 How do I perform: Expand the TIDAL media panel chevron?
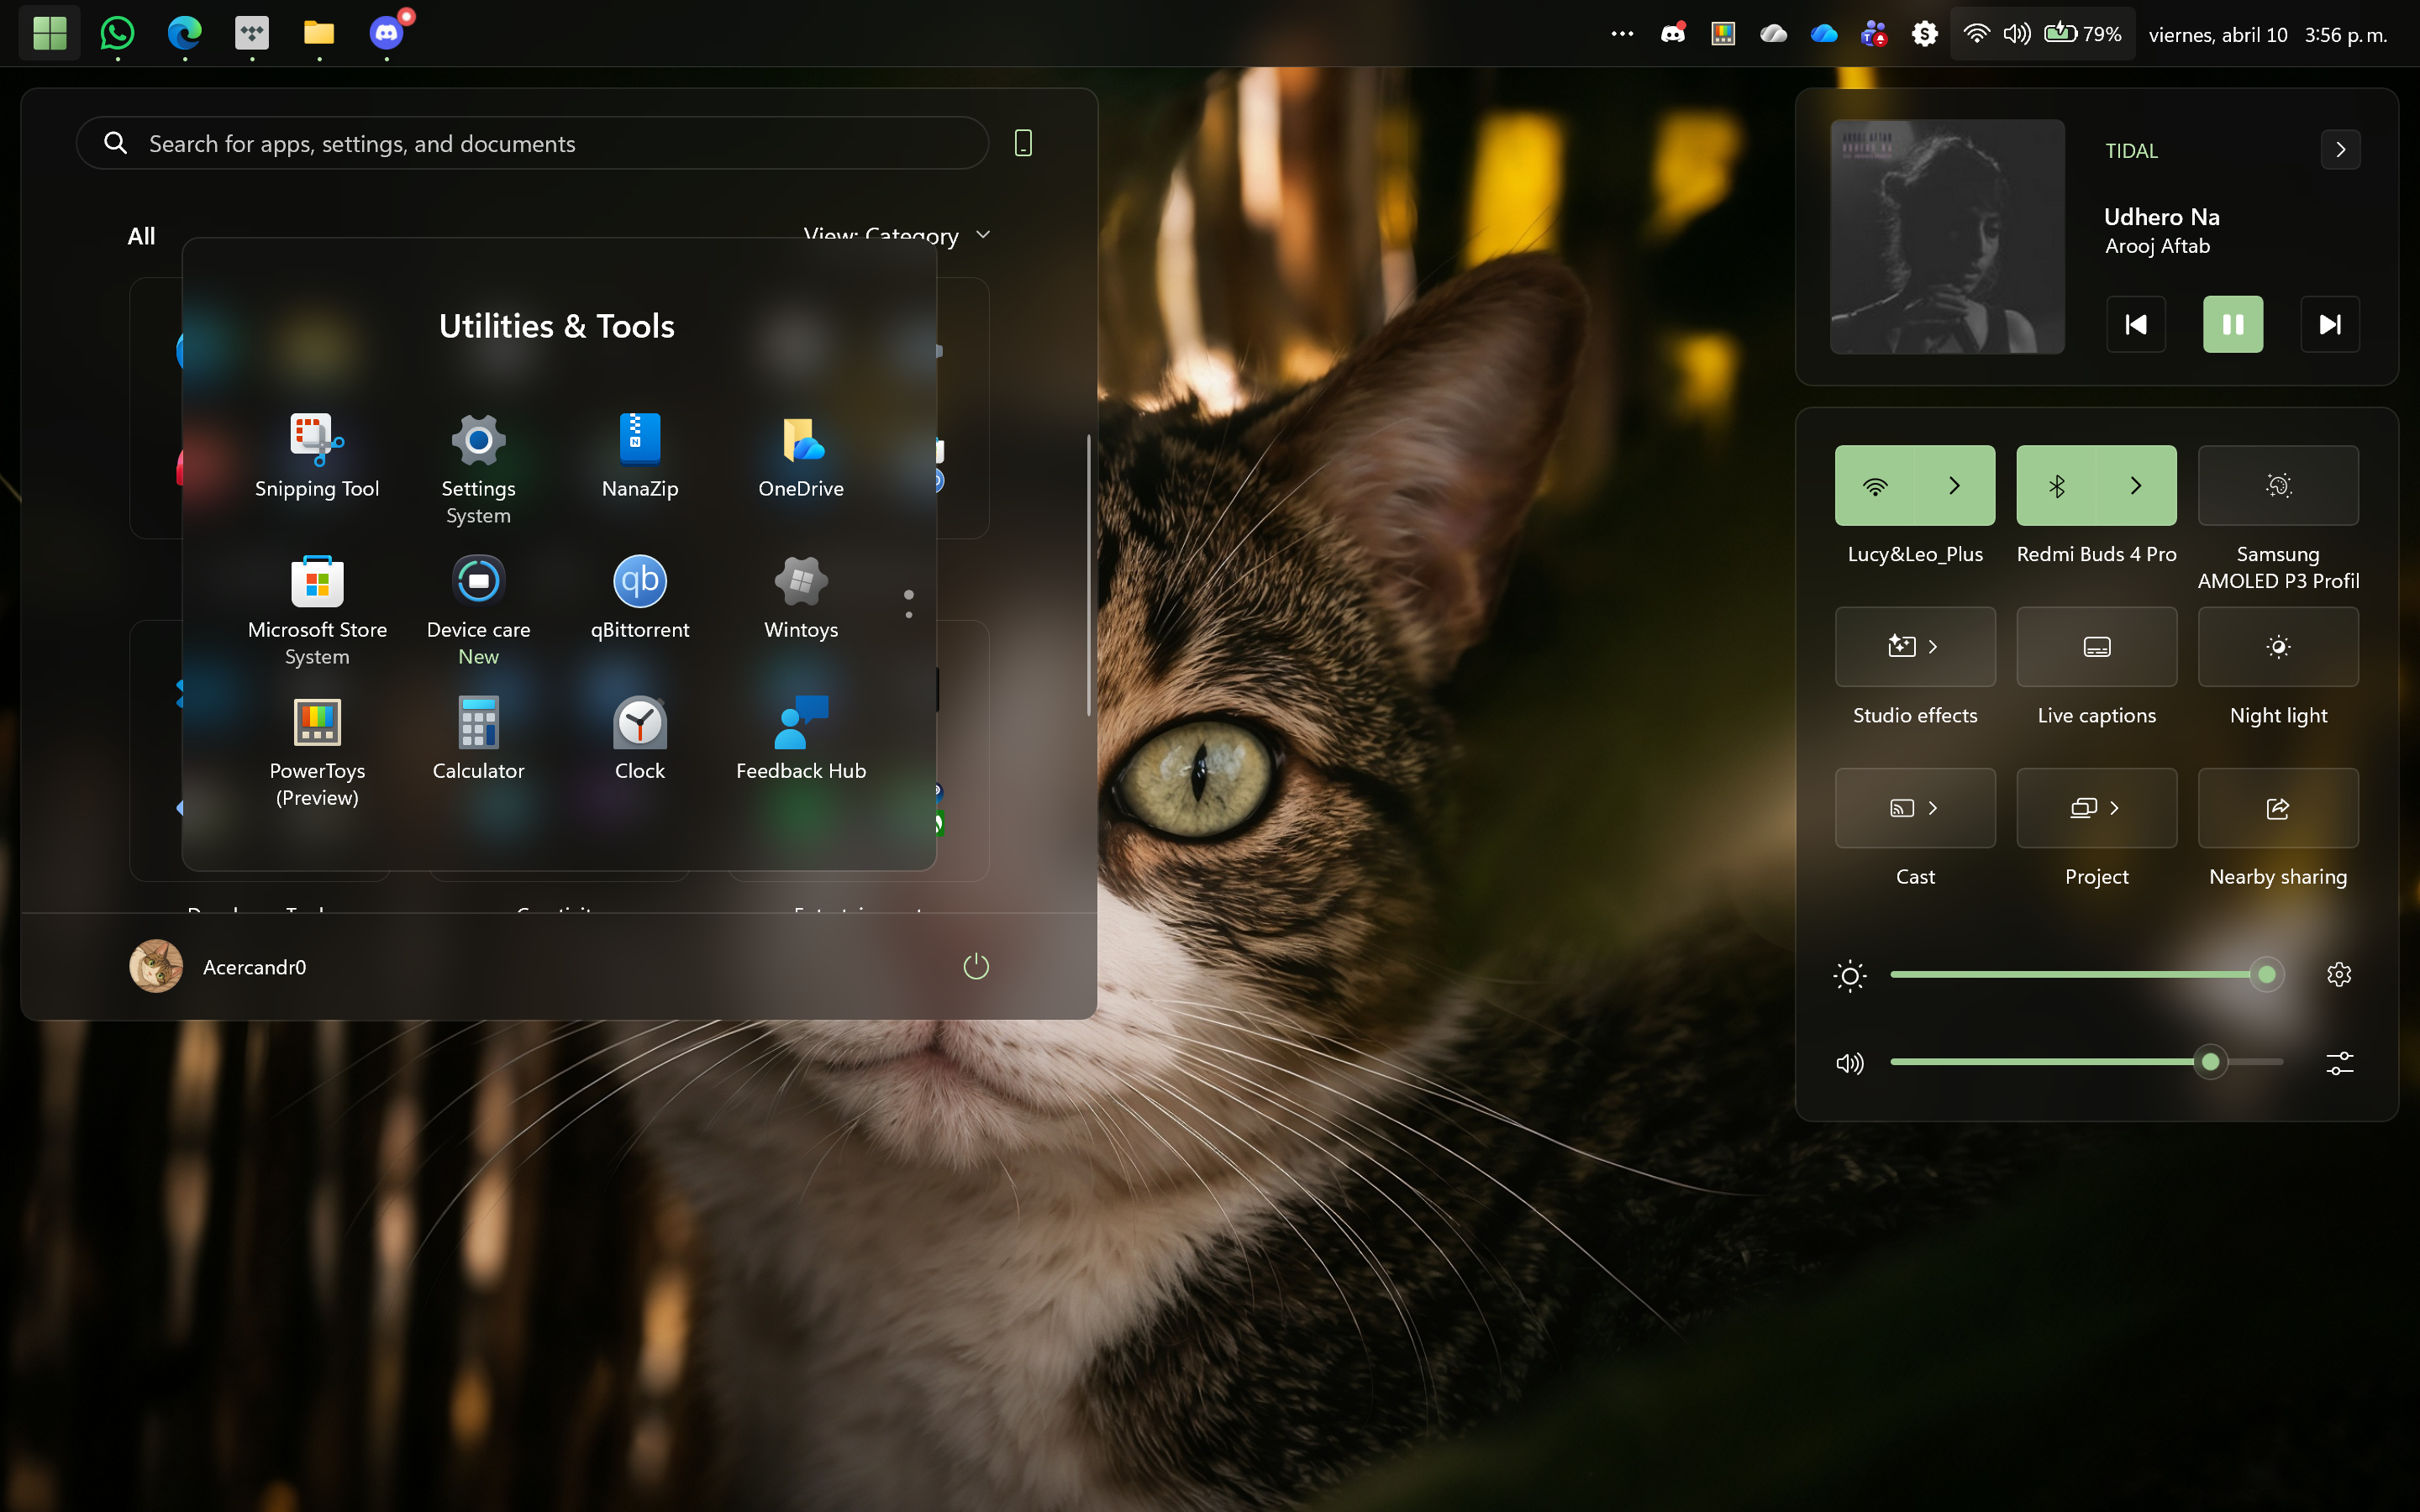(2340, 150)
